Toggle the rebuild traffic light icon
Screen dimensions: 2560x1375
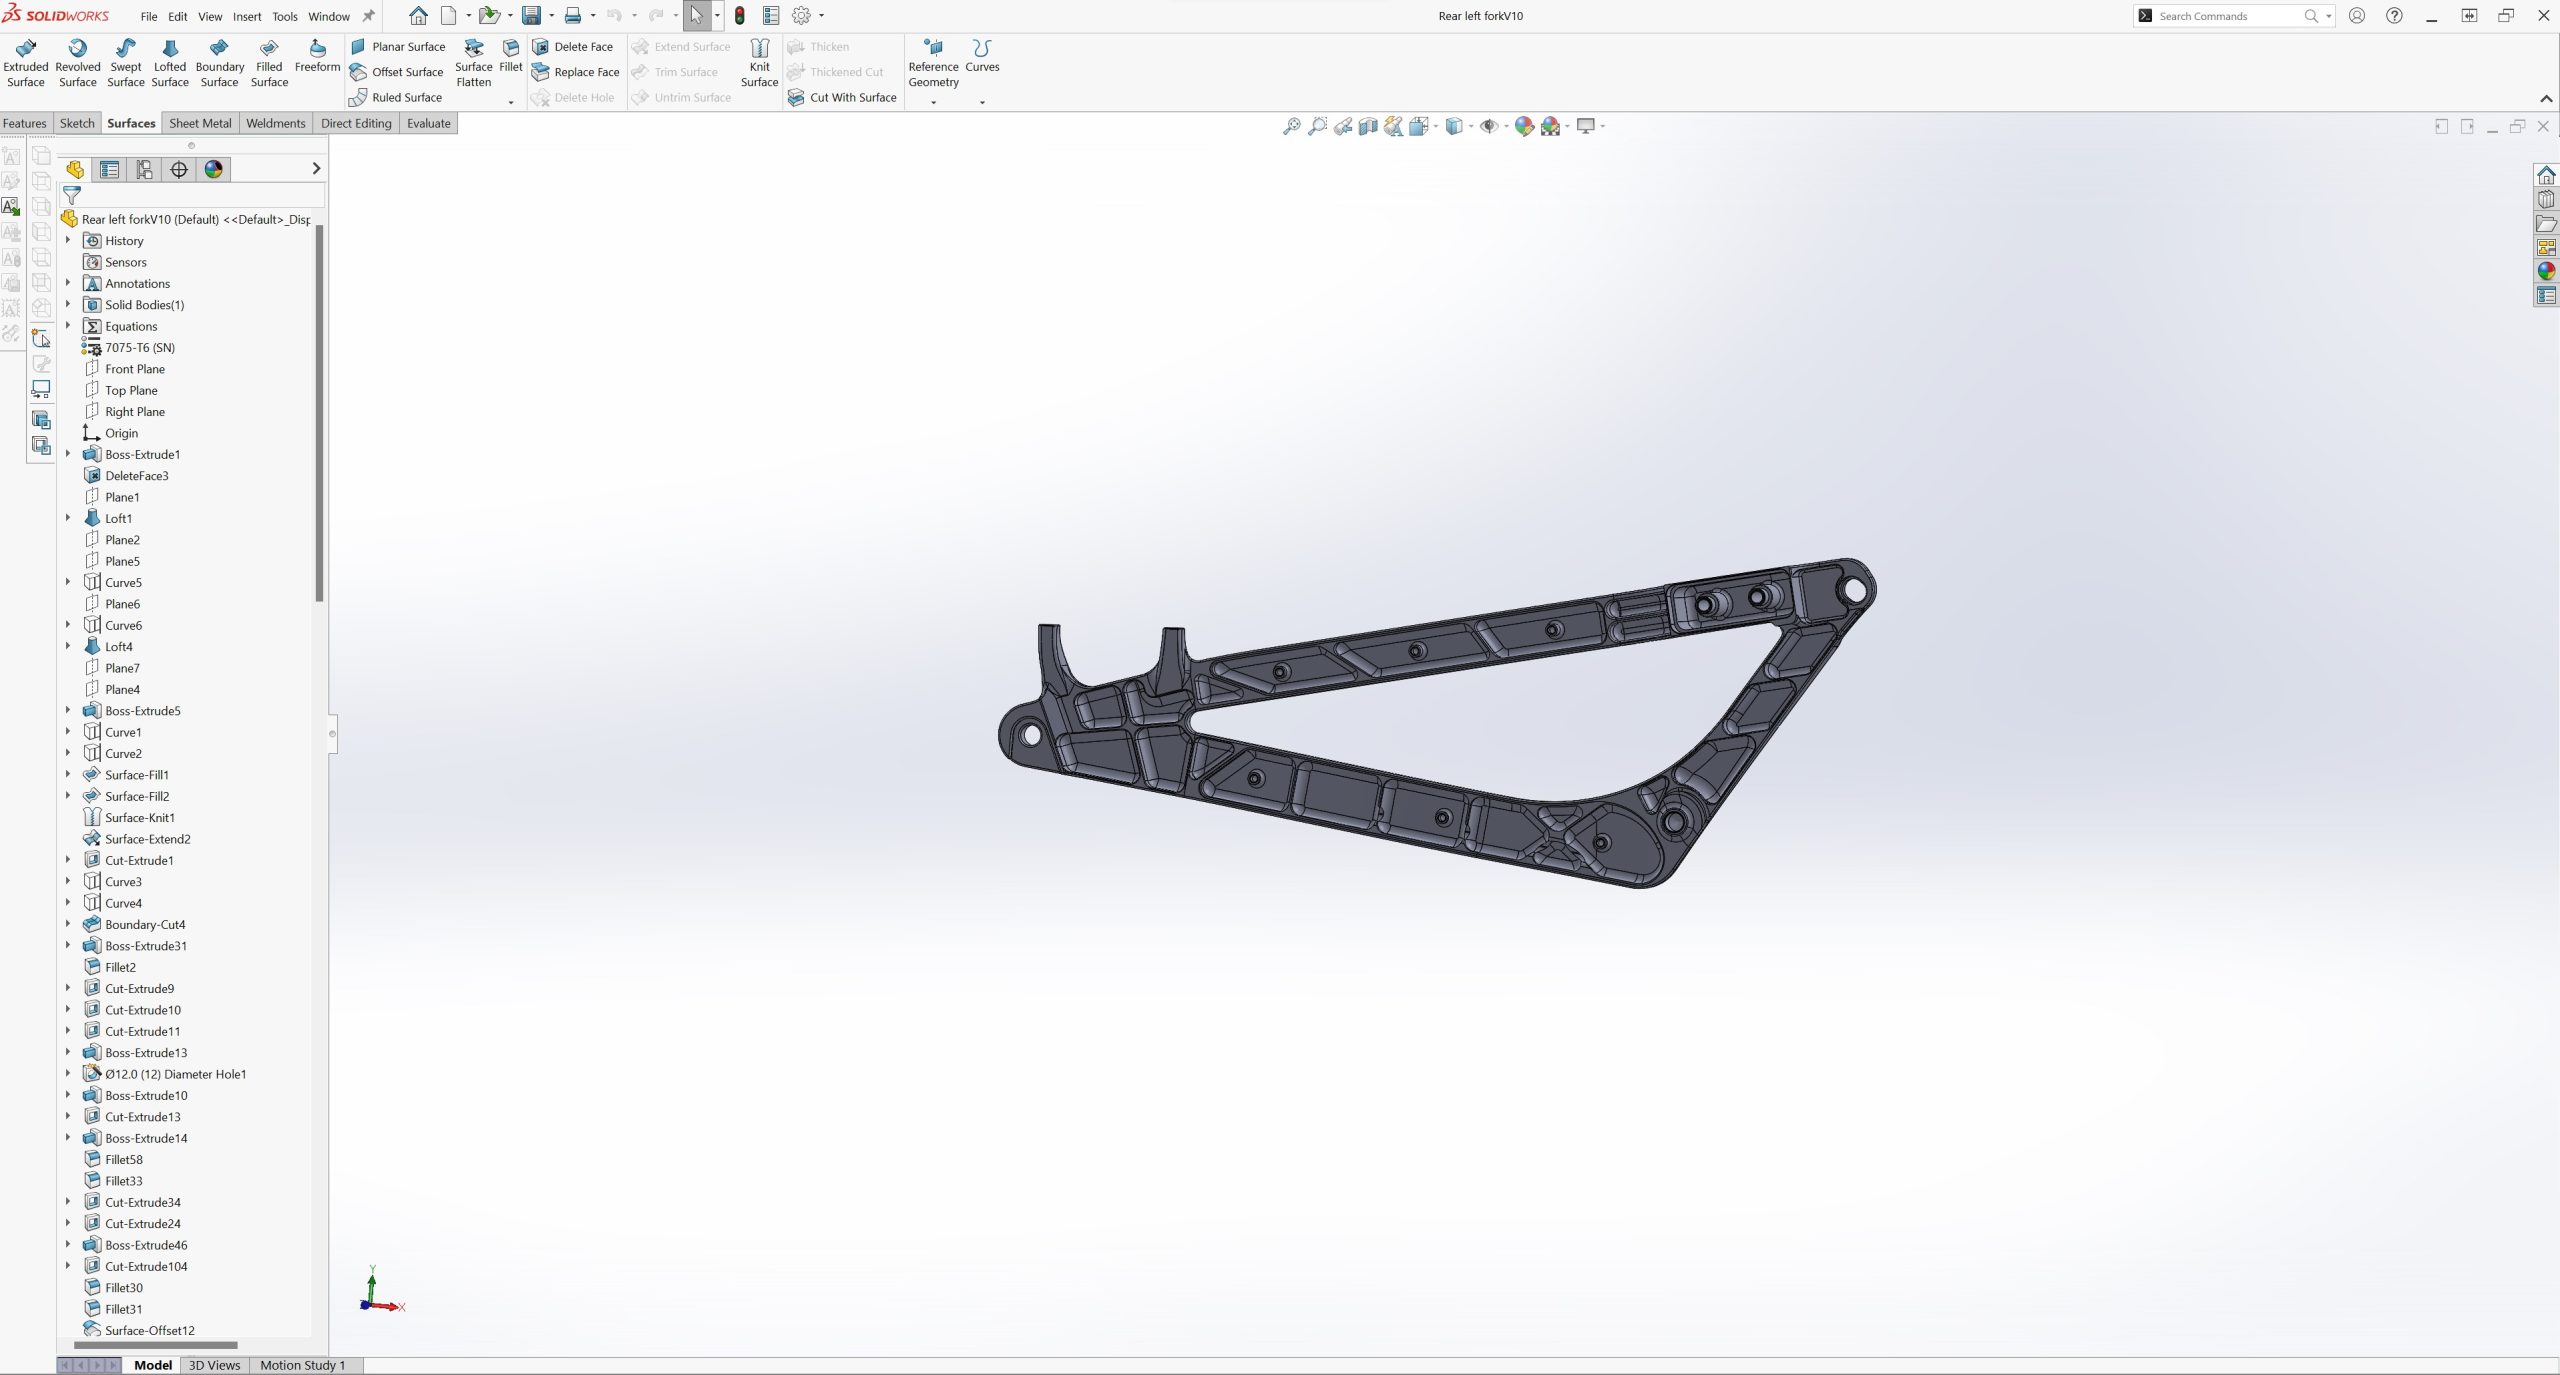click(x=739, y=16)
